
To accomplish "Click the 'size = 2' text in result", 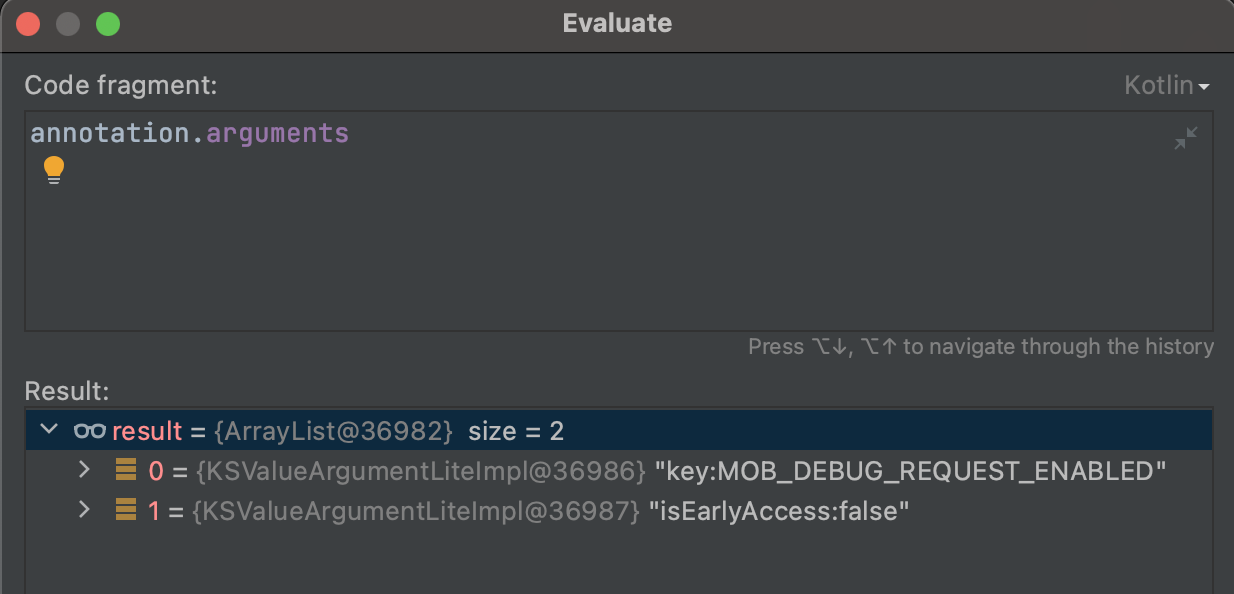I will tap(516, 431).
